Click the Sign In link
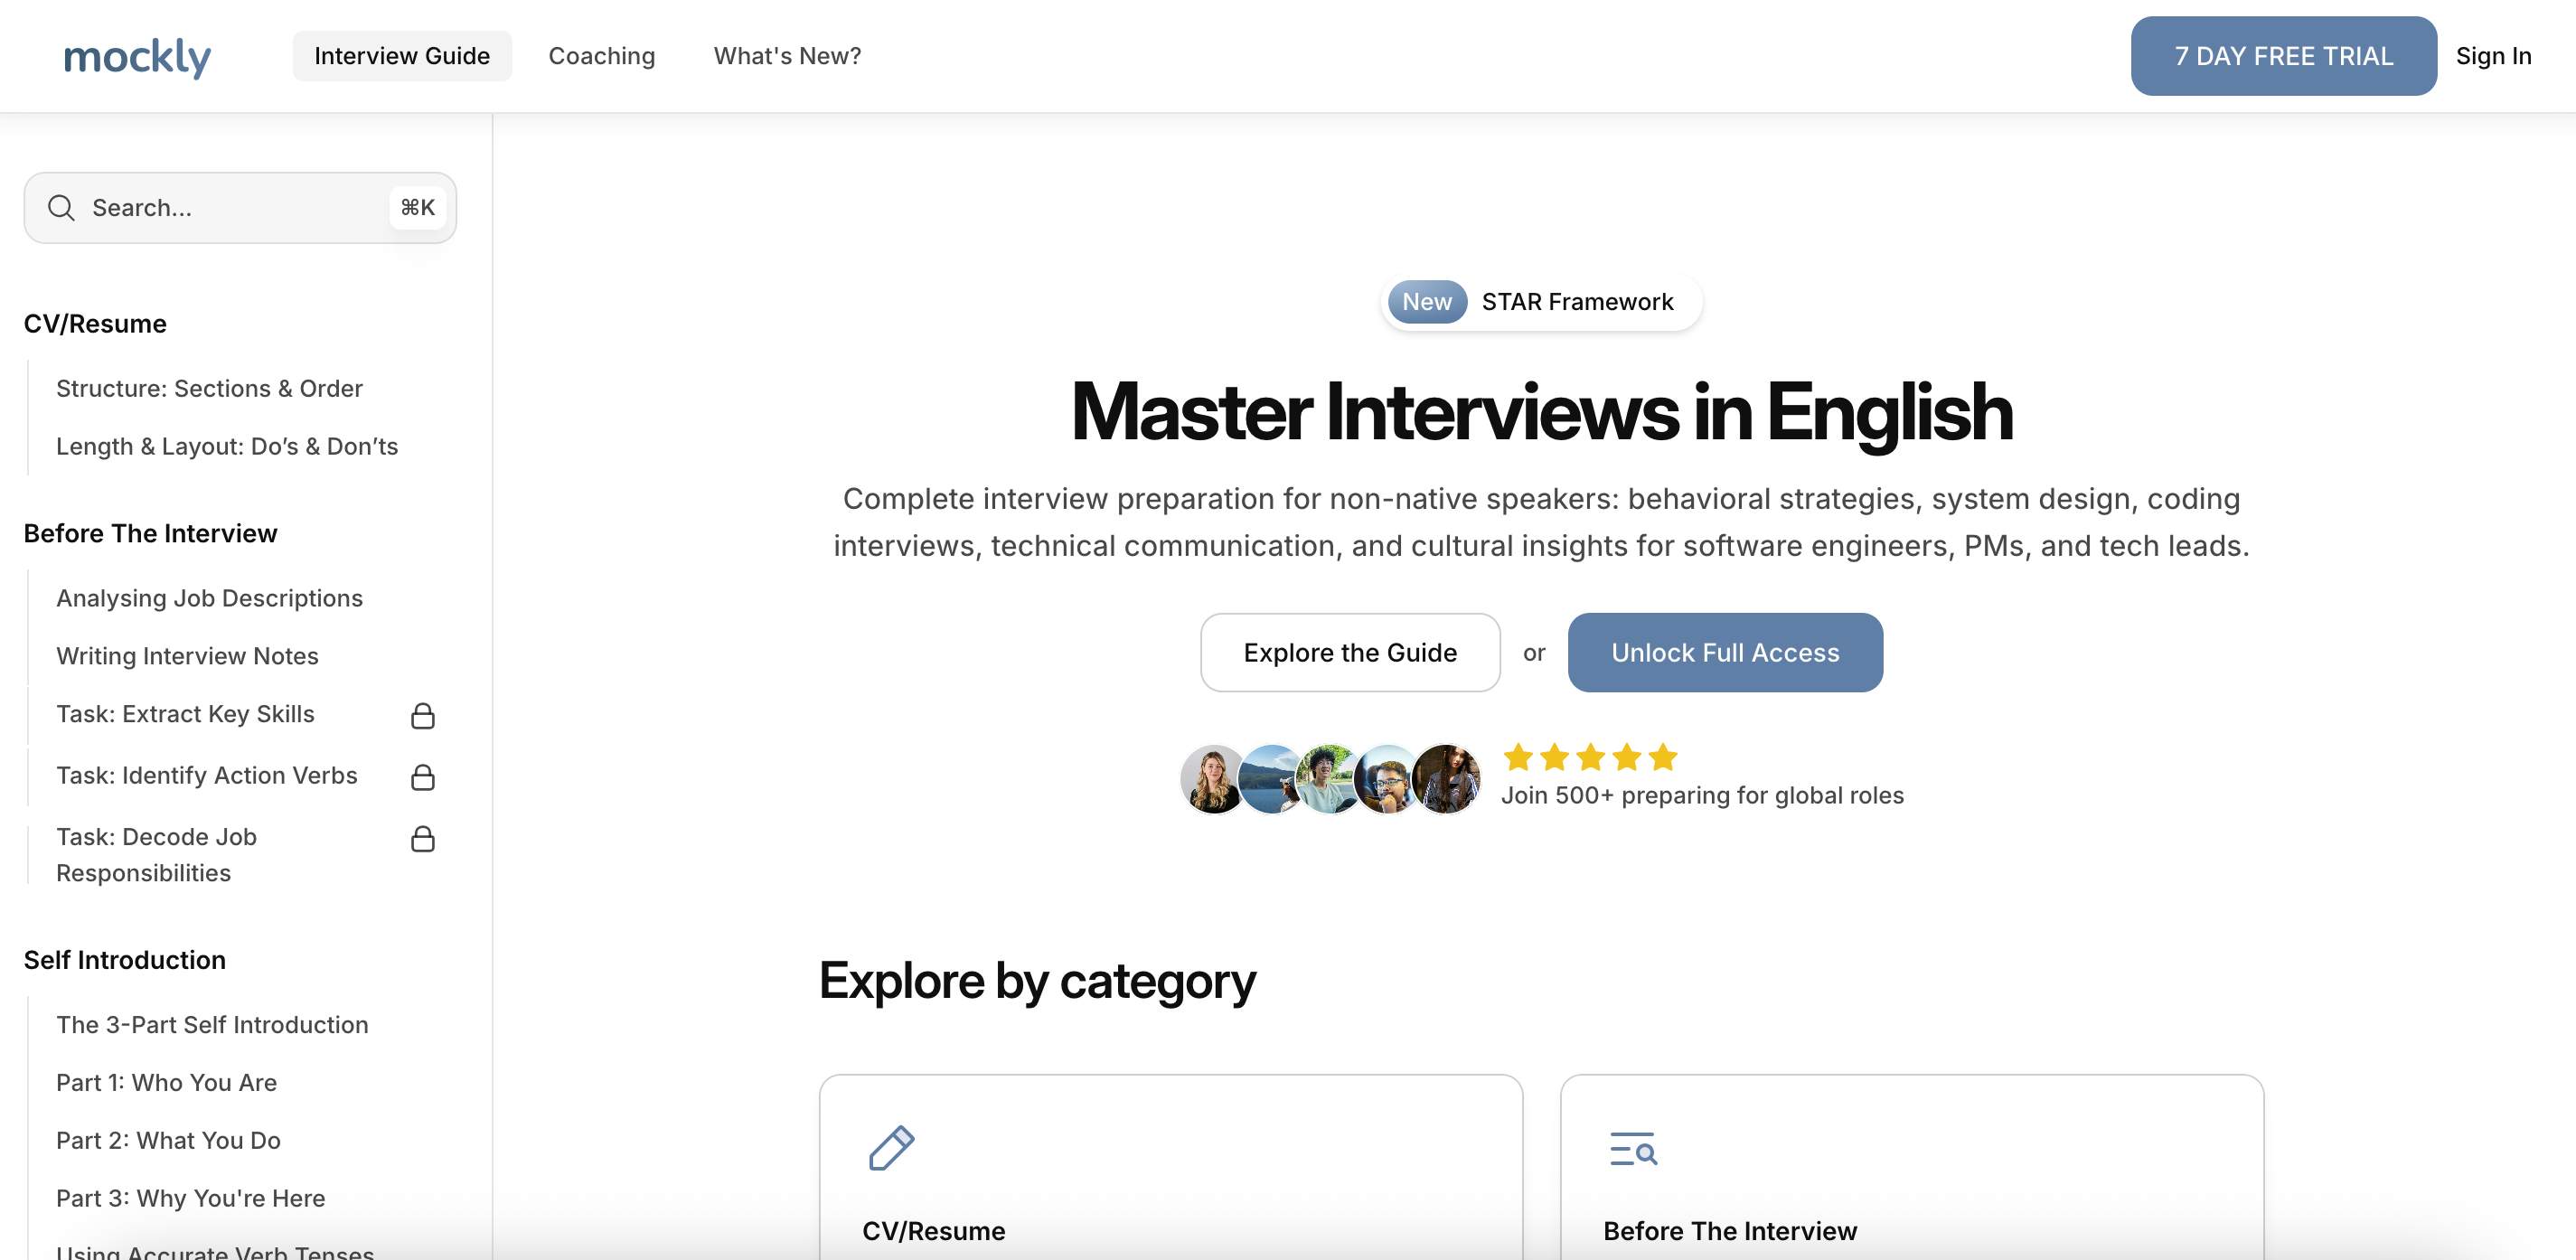The width and height of the screenshot is (2576, 1260). [2493, 56]
